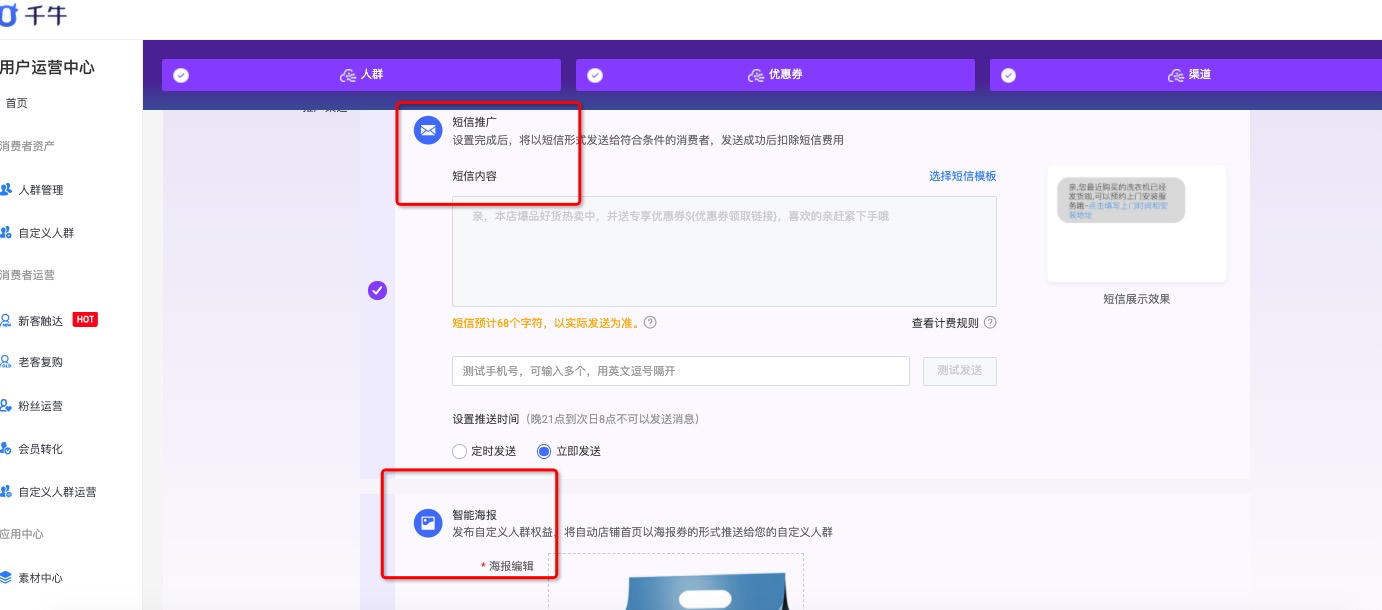This screenshot has height=610, width=1382.
Task: Open 老客复购 menu item
Action: [41, 362]
